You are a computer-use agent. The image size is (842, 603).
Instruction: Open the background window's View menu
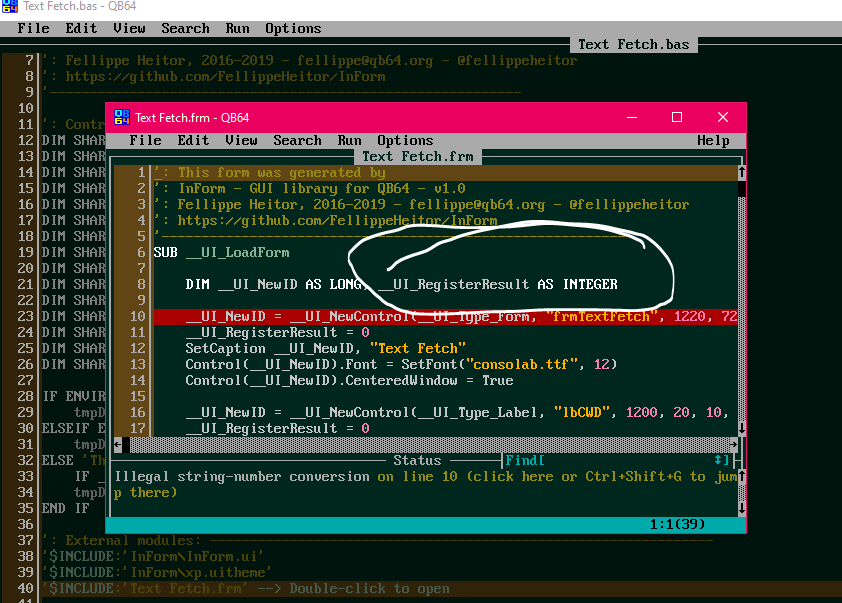[129, 28]
